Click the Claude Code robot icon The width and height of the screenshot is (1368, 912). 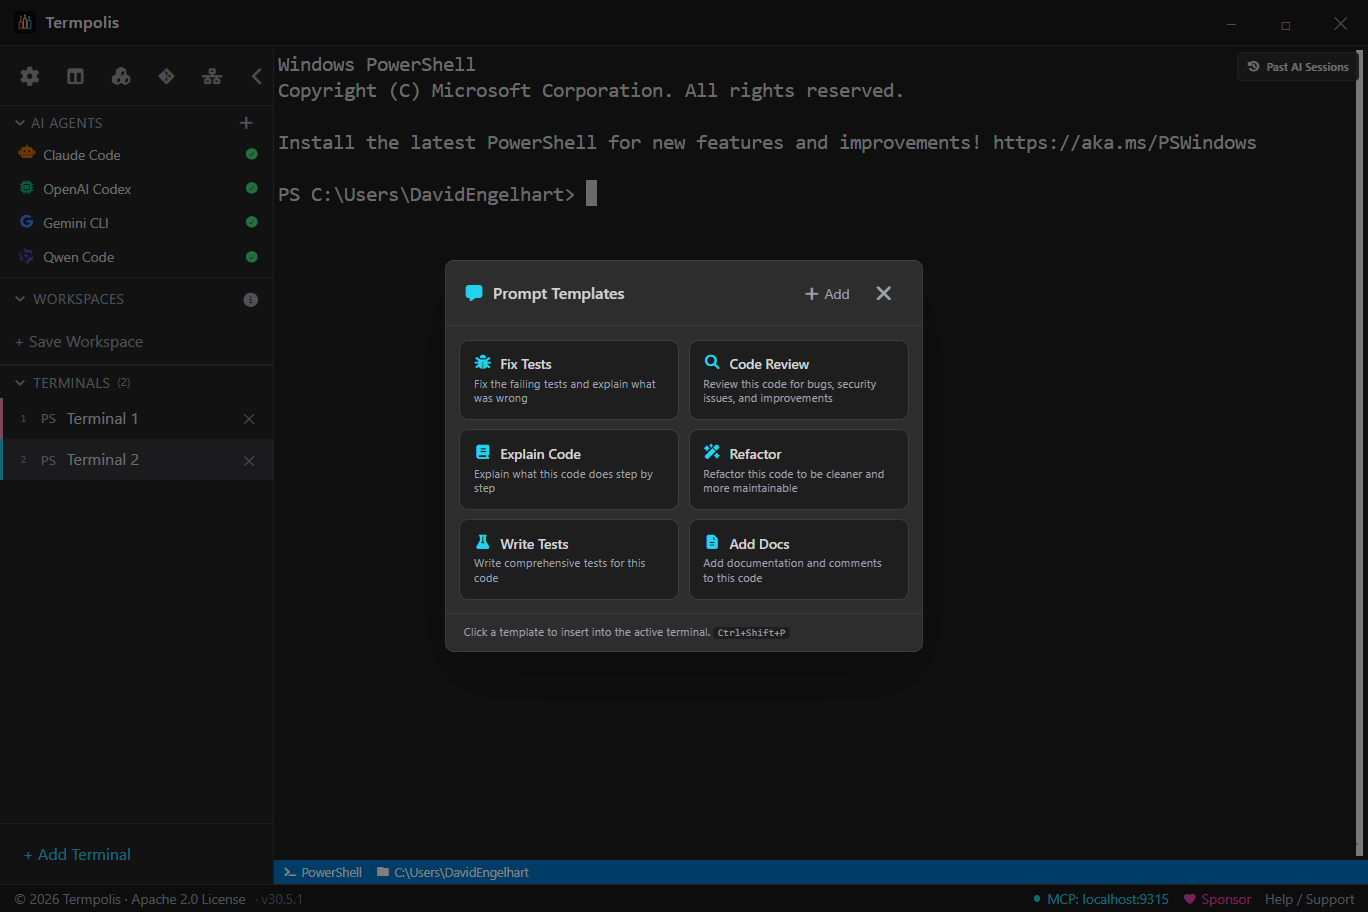pyautogui.click(x=27, y=154)
